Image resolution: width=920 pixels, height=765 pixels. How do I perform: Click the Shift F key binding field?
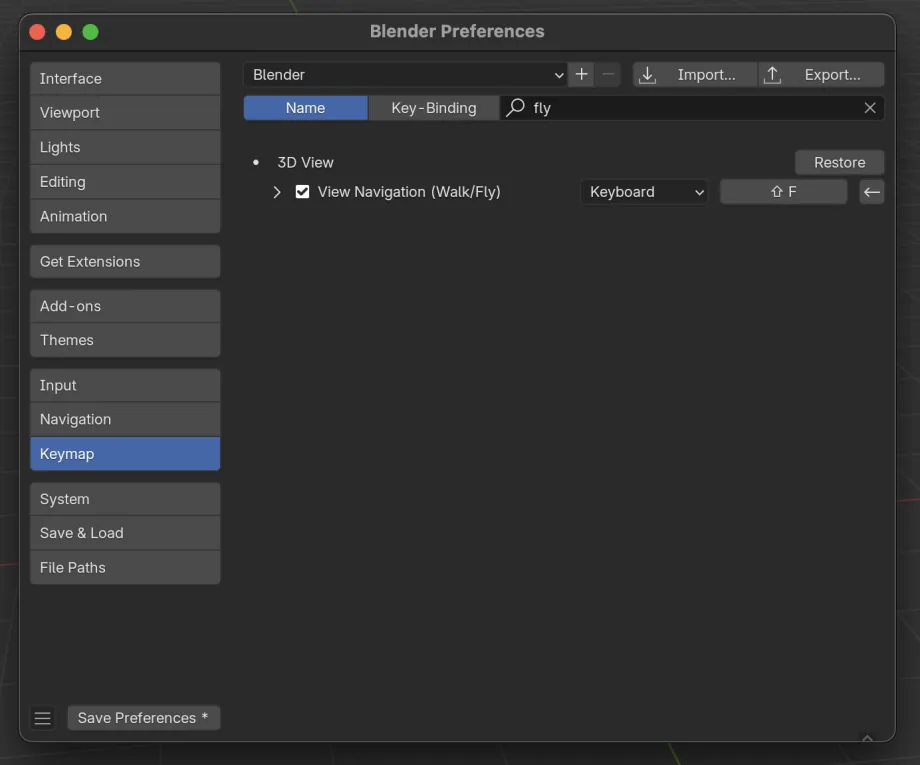783,192
